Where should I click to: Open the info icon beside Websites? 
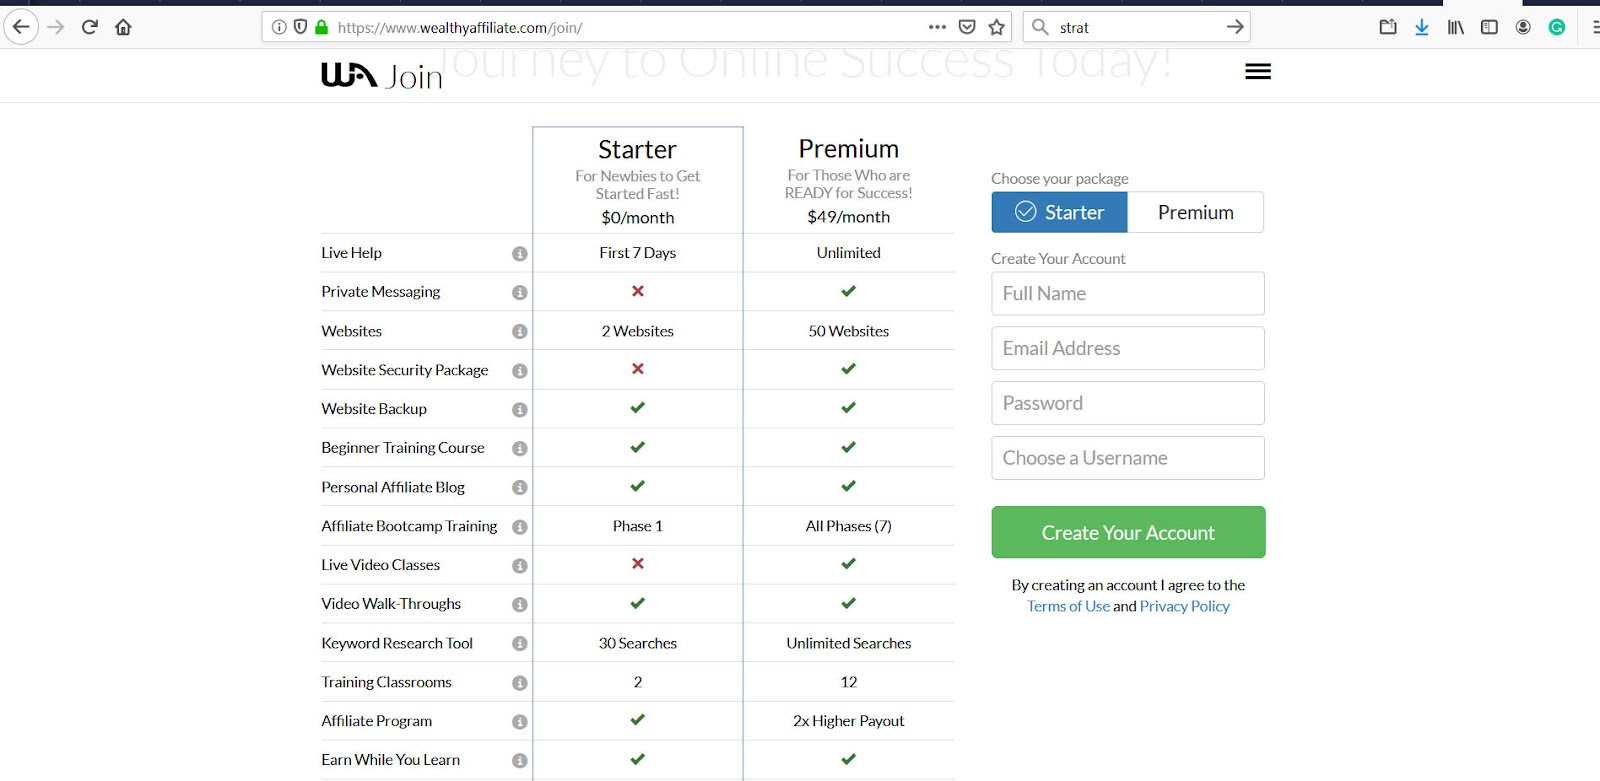[519, 332]
